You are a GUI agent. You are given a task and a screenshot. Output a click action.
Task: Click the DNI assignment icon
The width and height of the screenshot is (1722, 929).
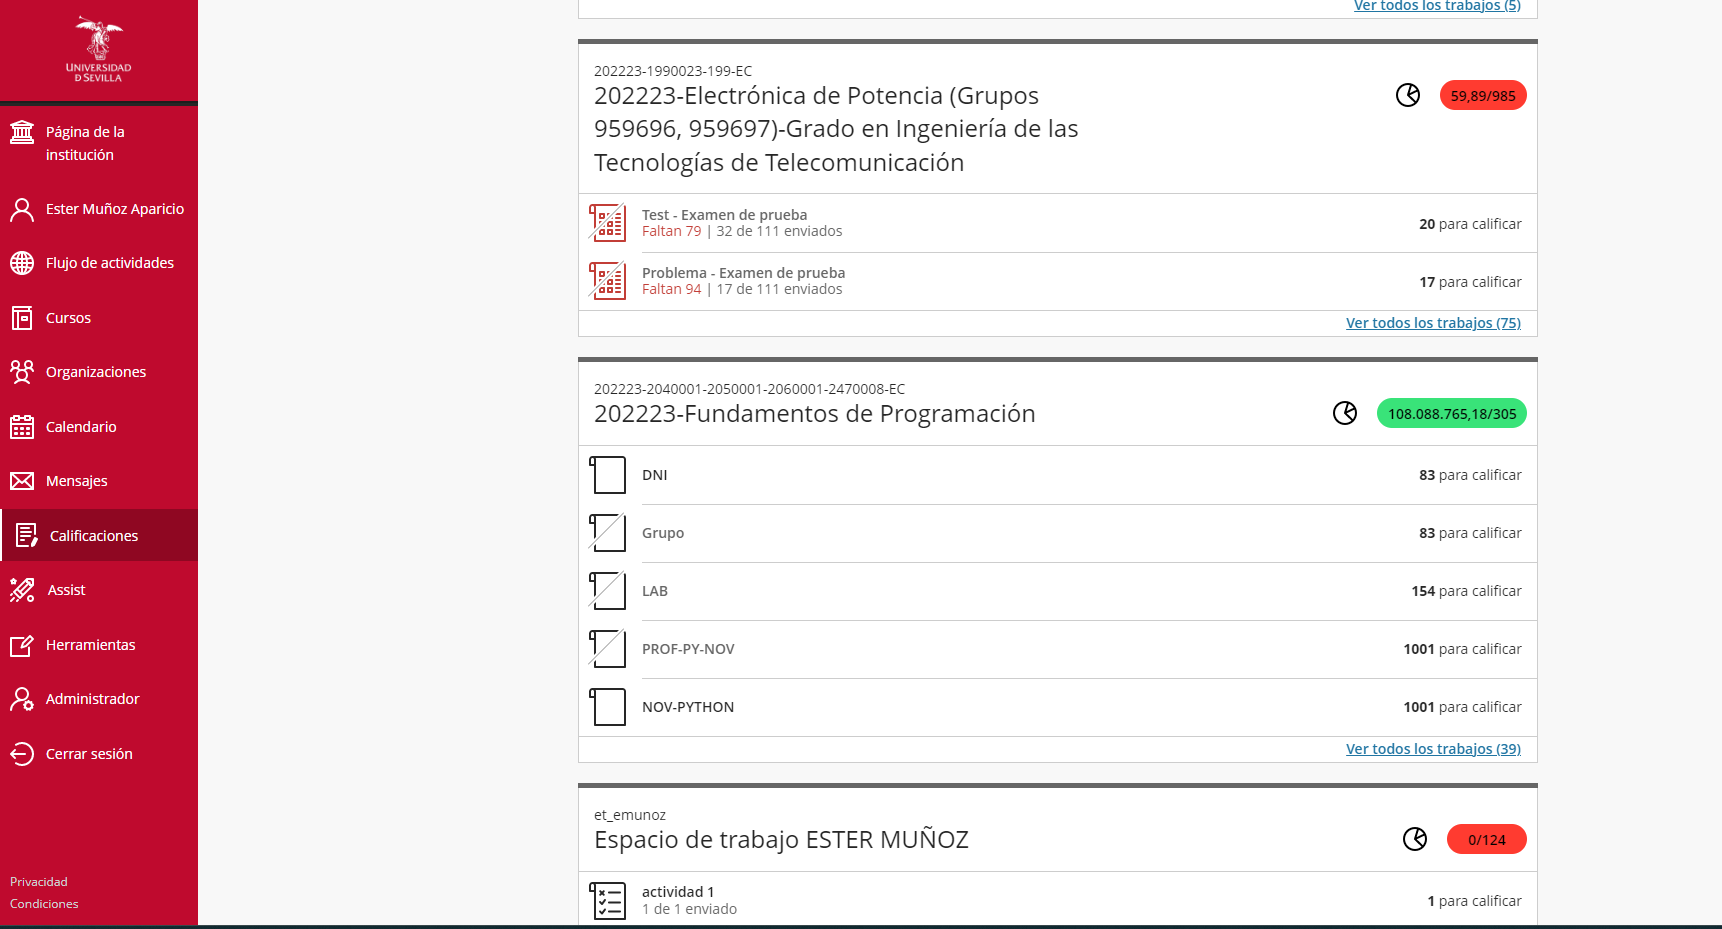(x=607, y=475)
